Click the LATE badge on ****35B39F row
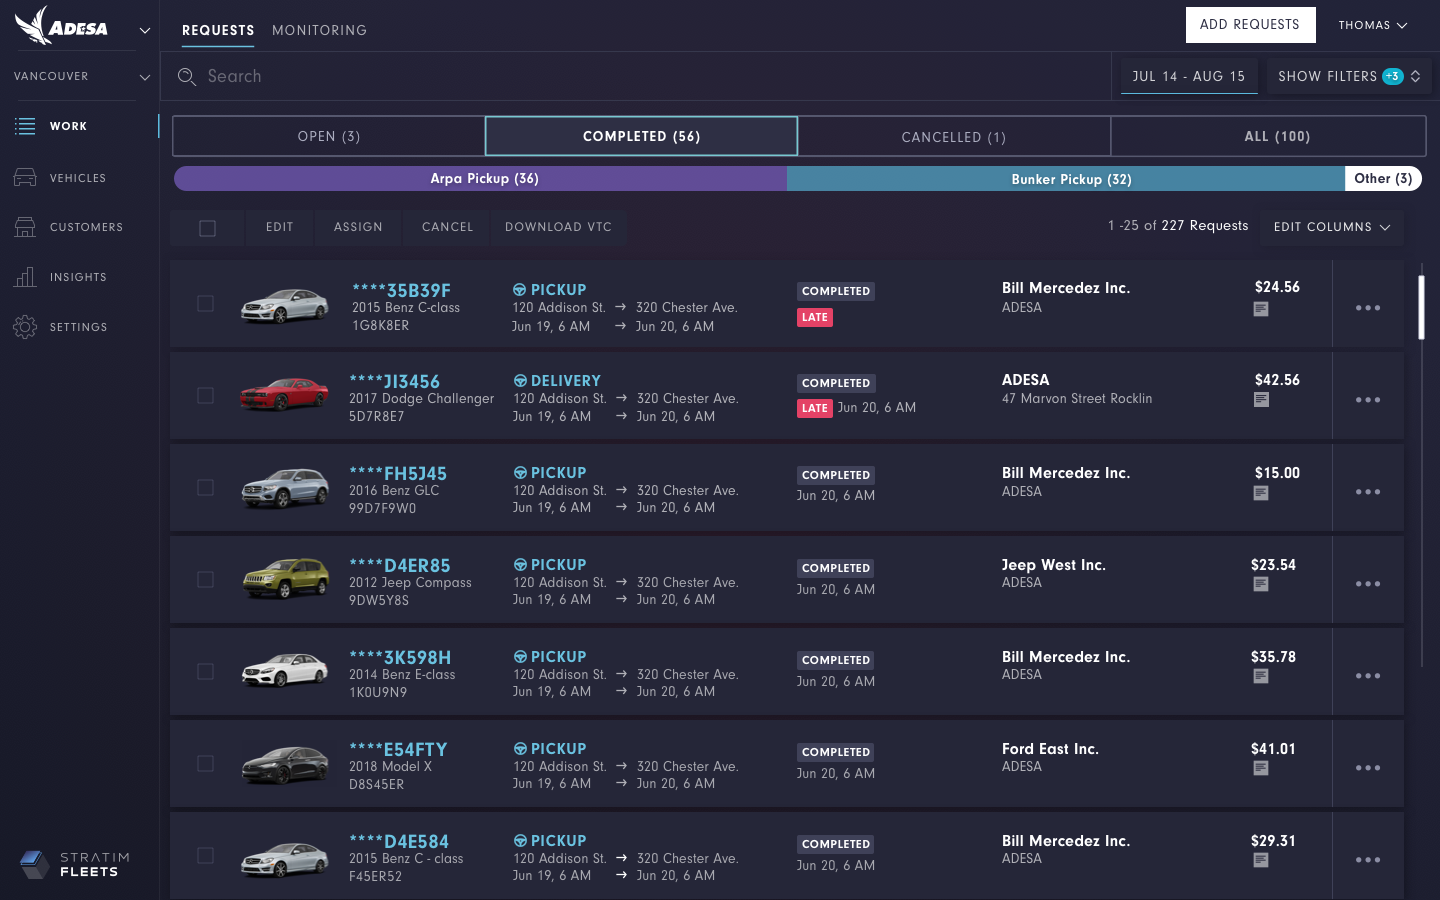 tap(815, 317)
